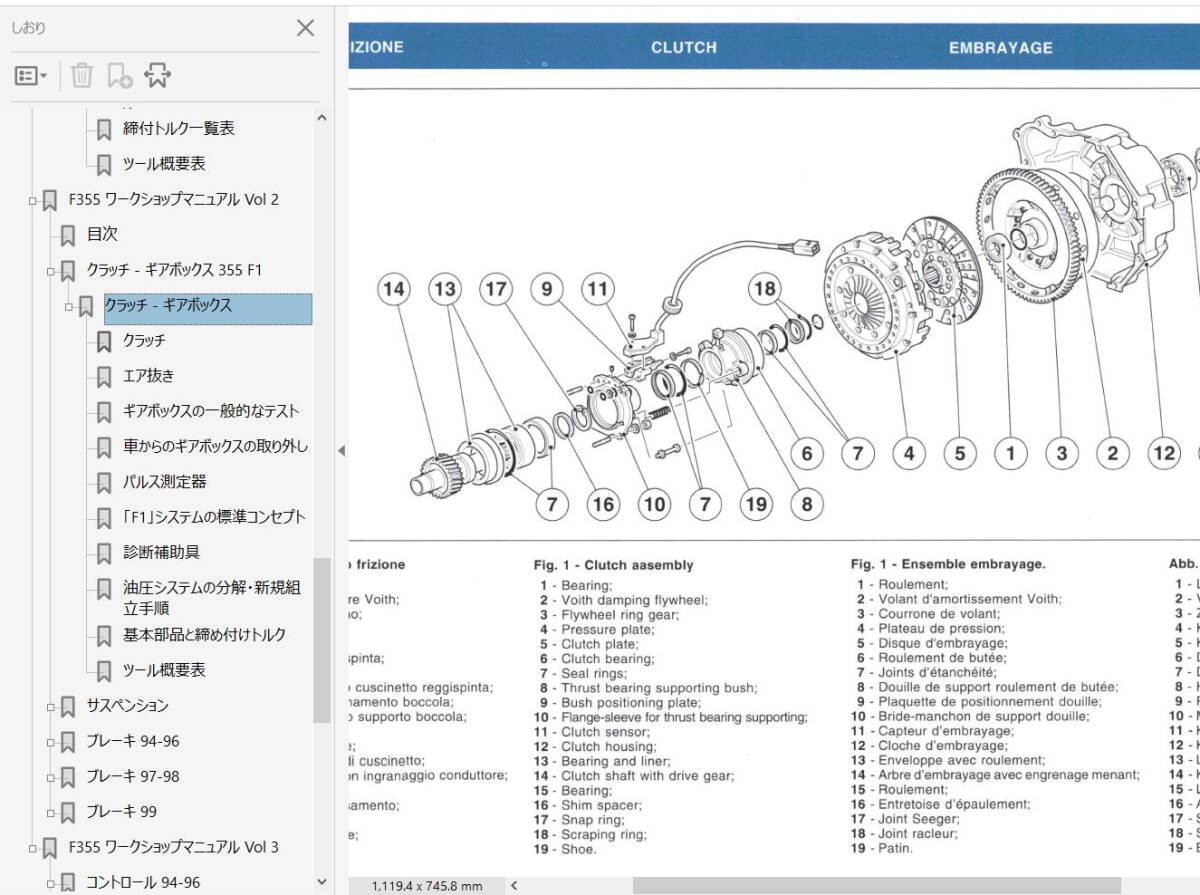Select the ブレーキ 94-96 bookmark
The width and height of the screenshot is (1200, 895).
(133, 741)
